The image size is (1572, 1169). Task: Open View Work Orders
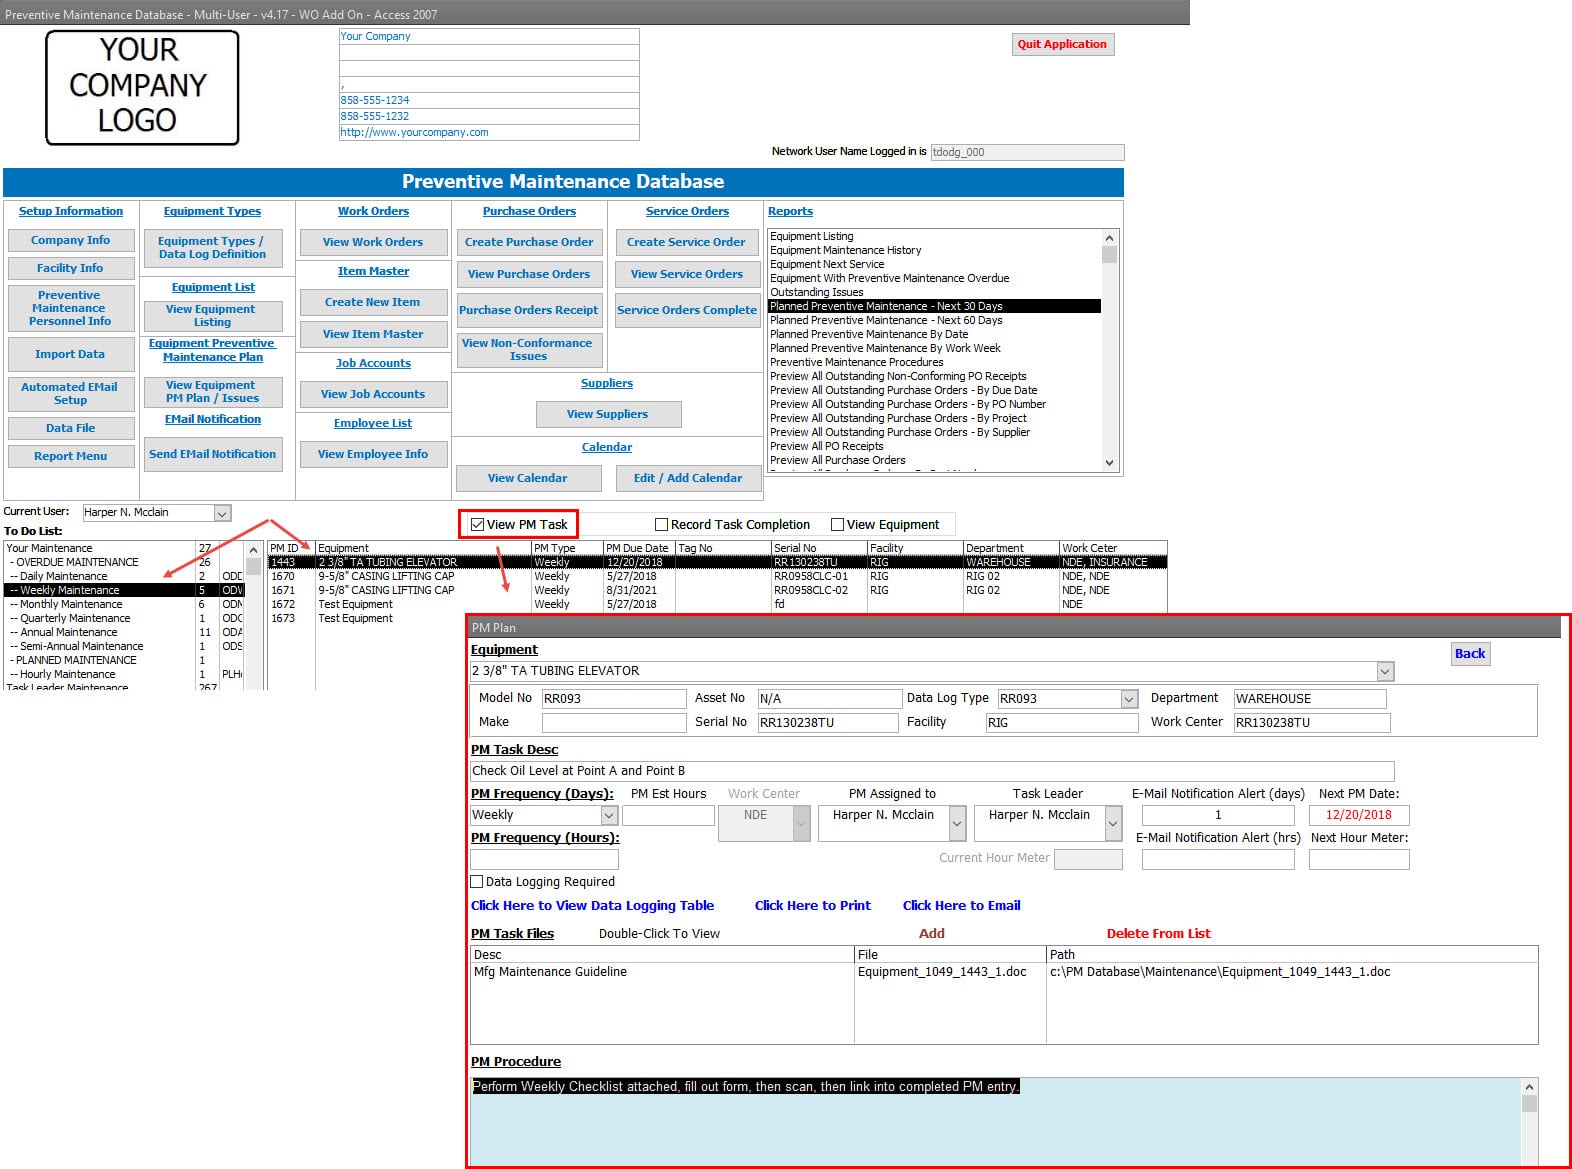(373, 242)
